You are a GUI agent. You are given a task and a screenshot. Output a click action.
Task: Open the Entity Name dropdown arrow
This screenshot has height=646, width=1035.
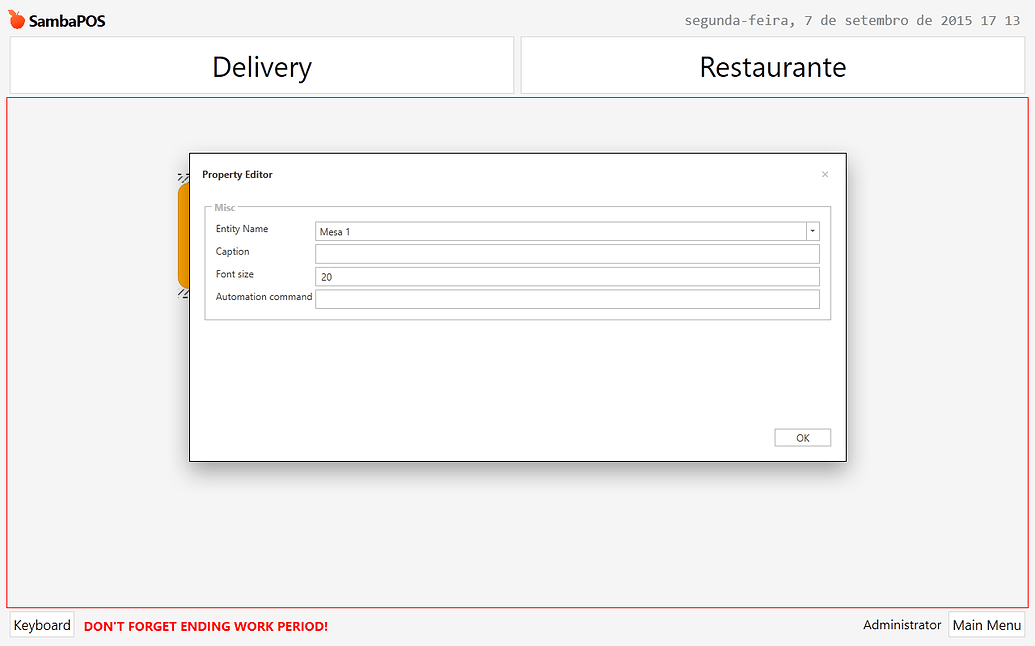[812, 231]
